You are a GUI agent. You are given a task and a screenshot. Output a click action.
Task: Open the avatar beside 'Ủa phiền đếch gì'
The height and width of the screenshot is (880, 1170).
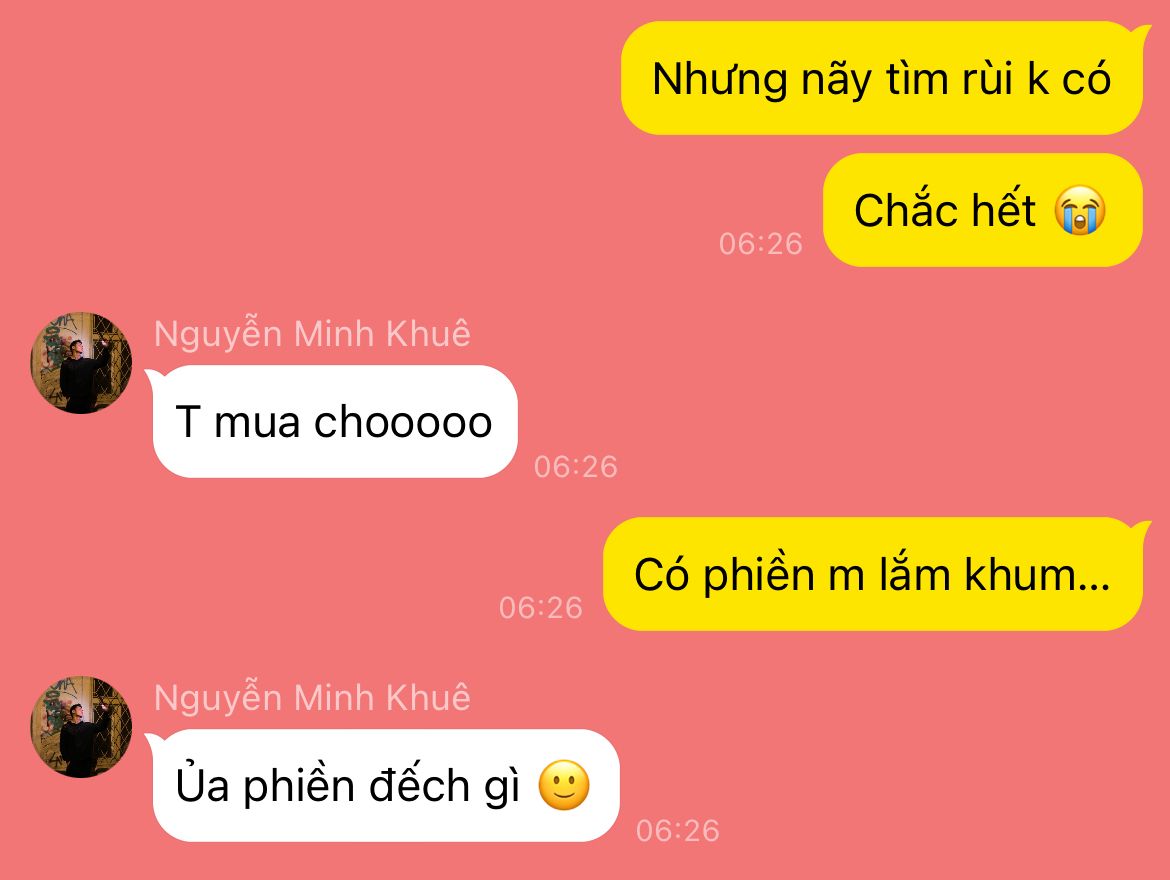coord(81,727)
